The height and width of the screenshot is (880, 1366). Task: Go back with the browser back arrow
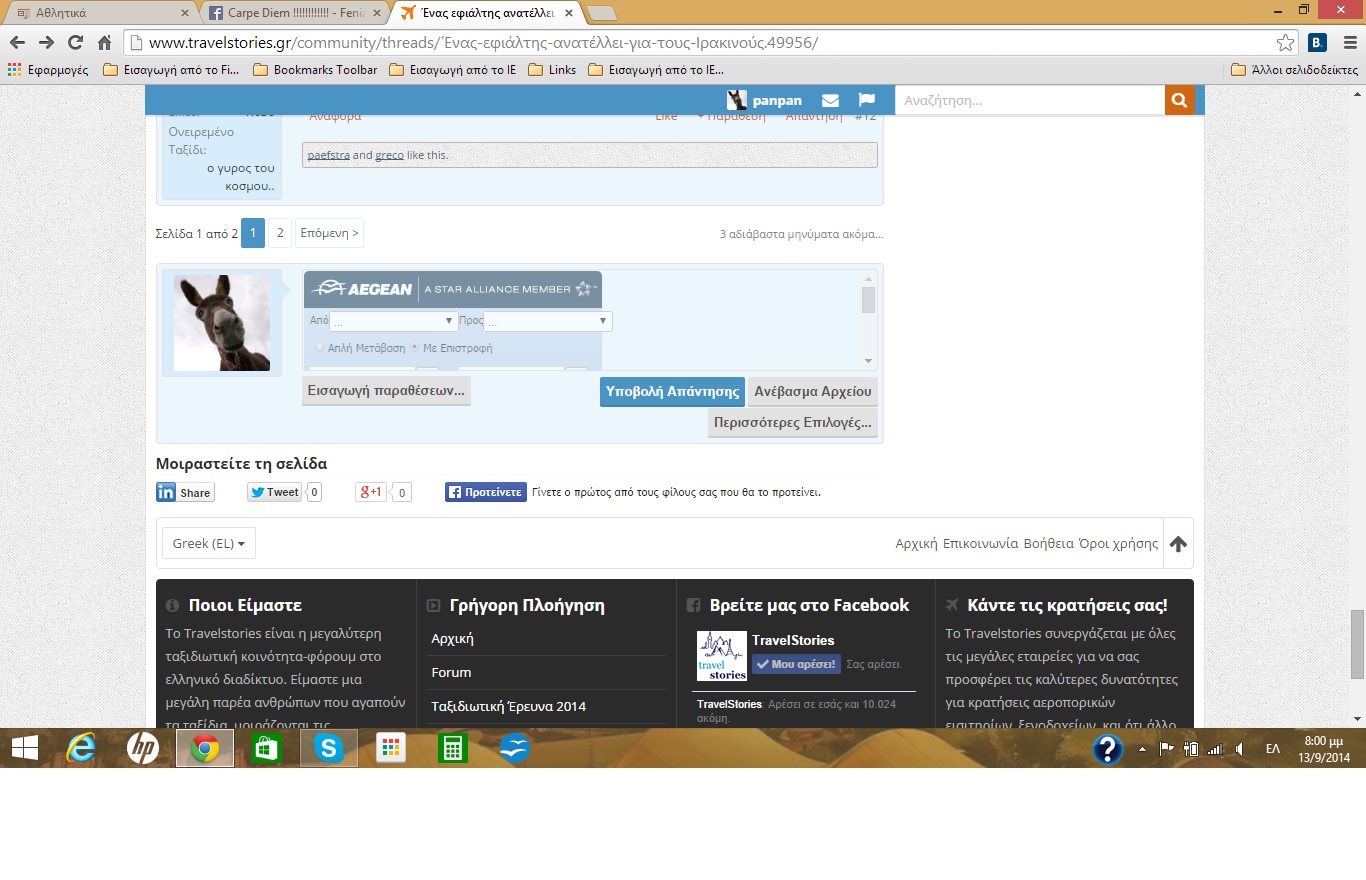click(17, 43)
